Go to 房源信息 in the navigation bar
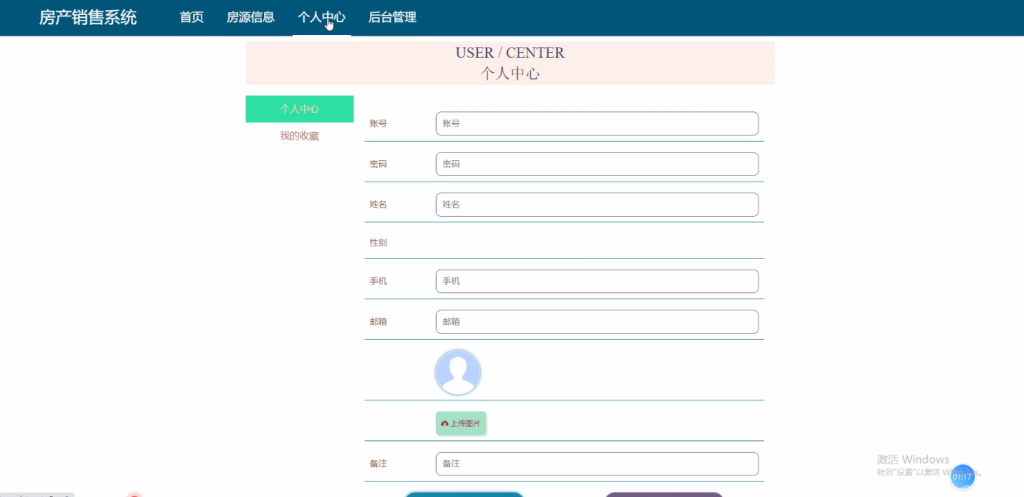 (x=250, y=17)
